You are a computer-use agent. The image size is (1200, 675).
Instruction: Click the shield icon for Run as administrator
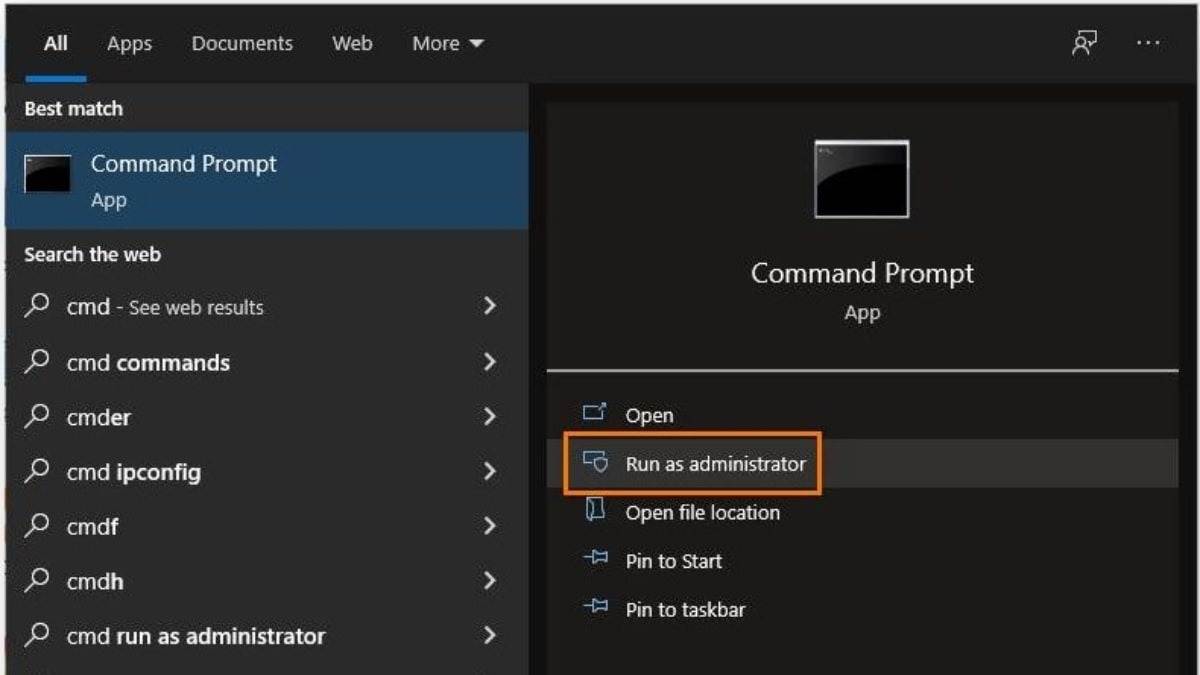(x=595, y=462)
